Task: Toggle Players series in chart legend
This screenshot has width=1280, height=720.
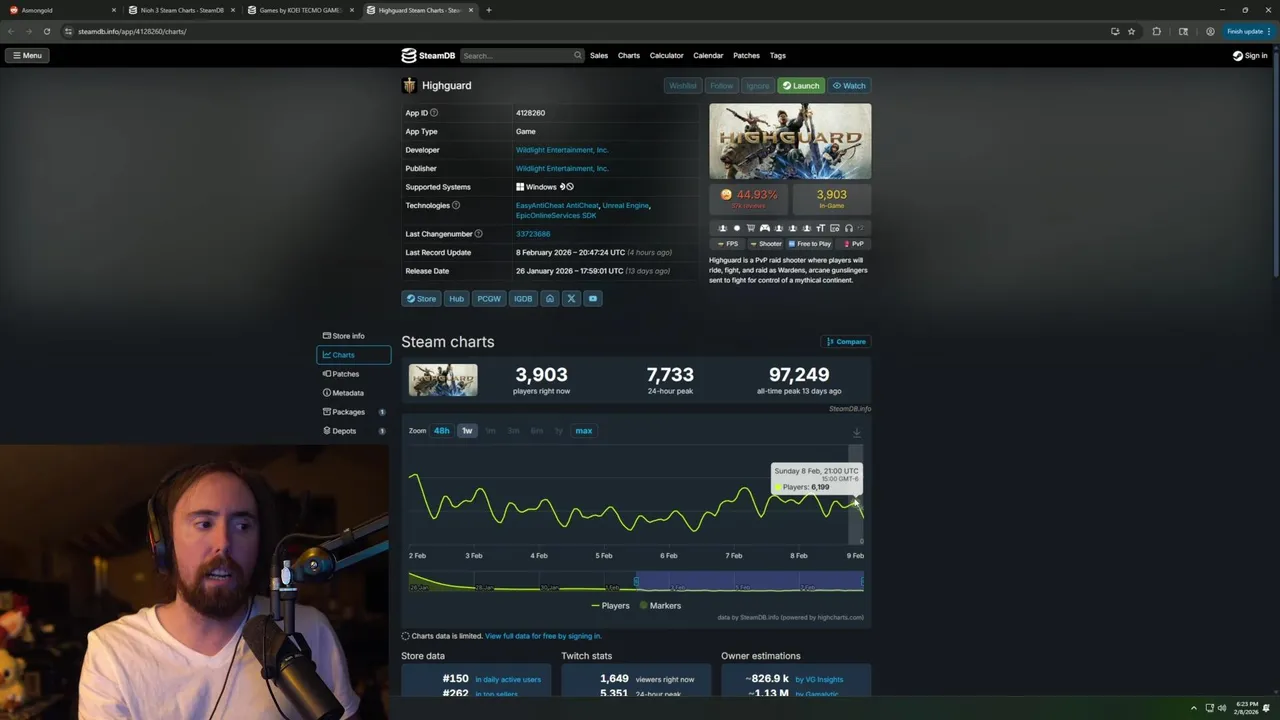Action: pyautogui.click(x=610, y=606)
